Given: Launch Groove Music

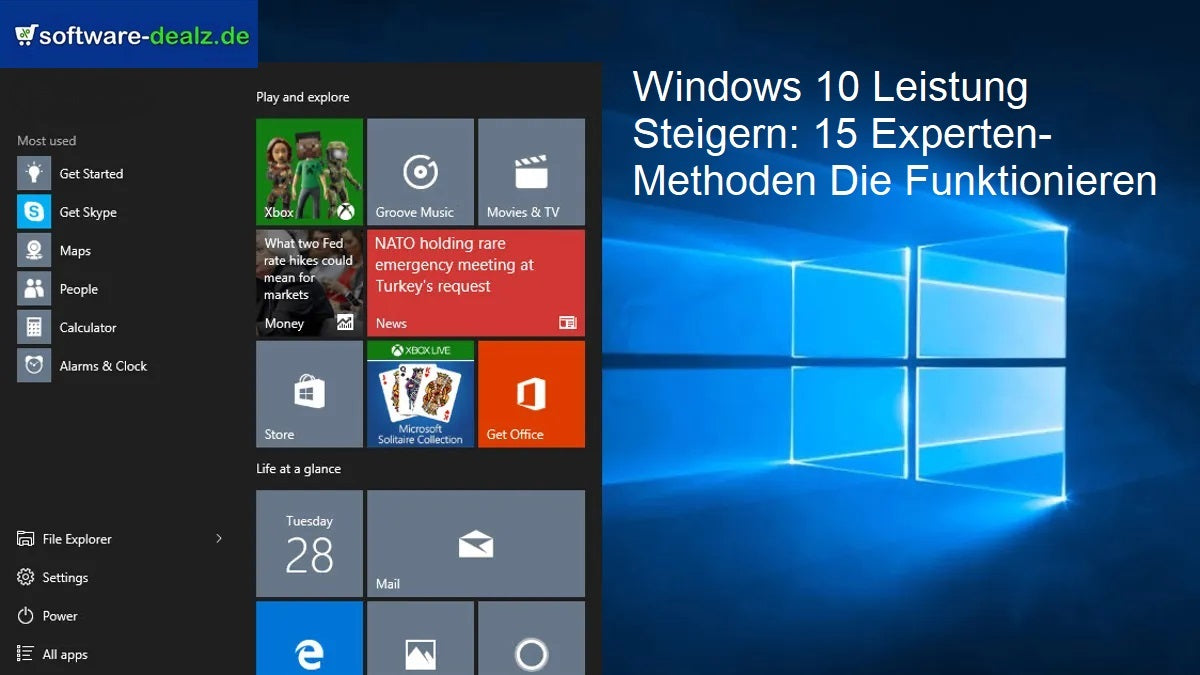Looking at the screenshot, I should (x=420, y=170).
